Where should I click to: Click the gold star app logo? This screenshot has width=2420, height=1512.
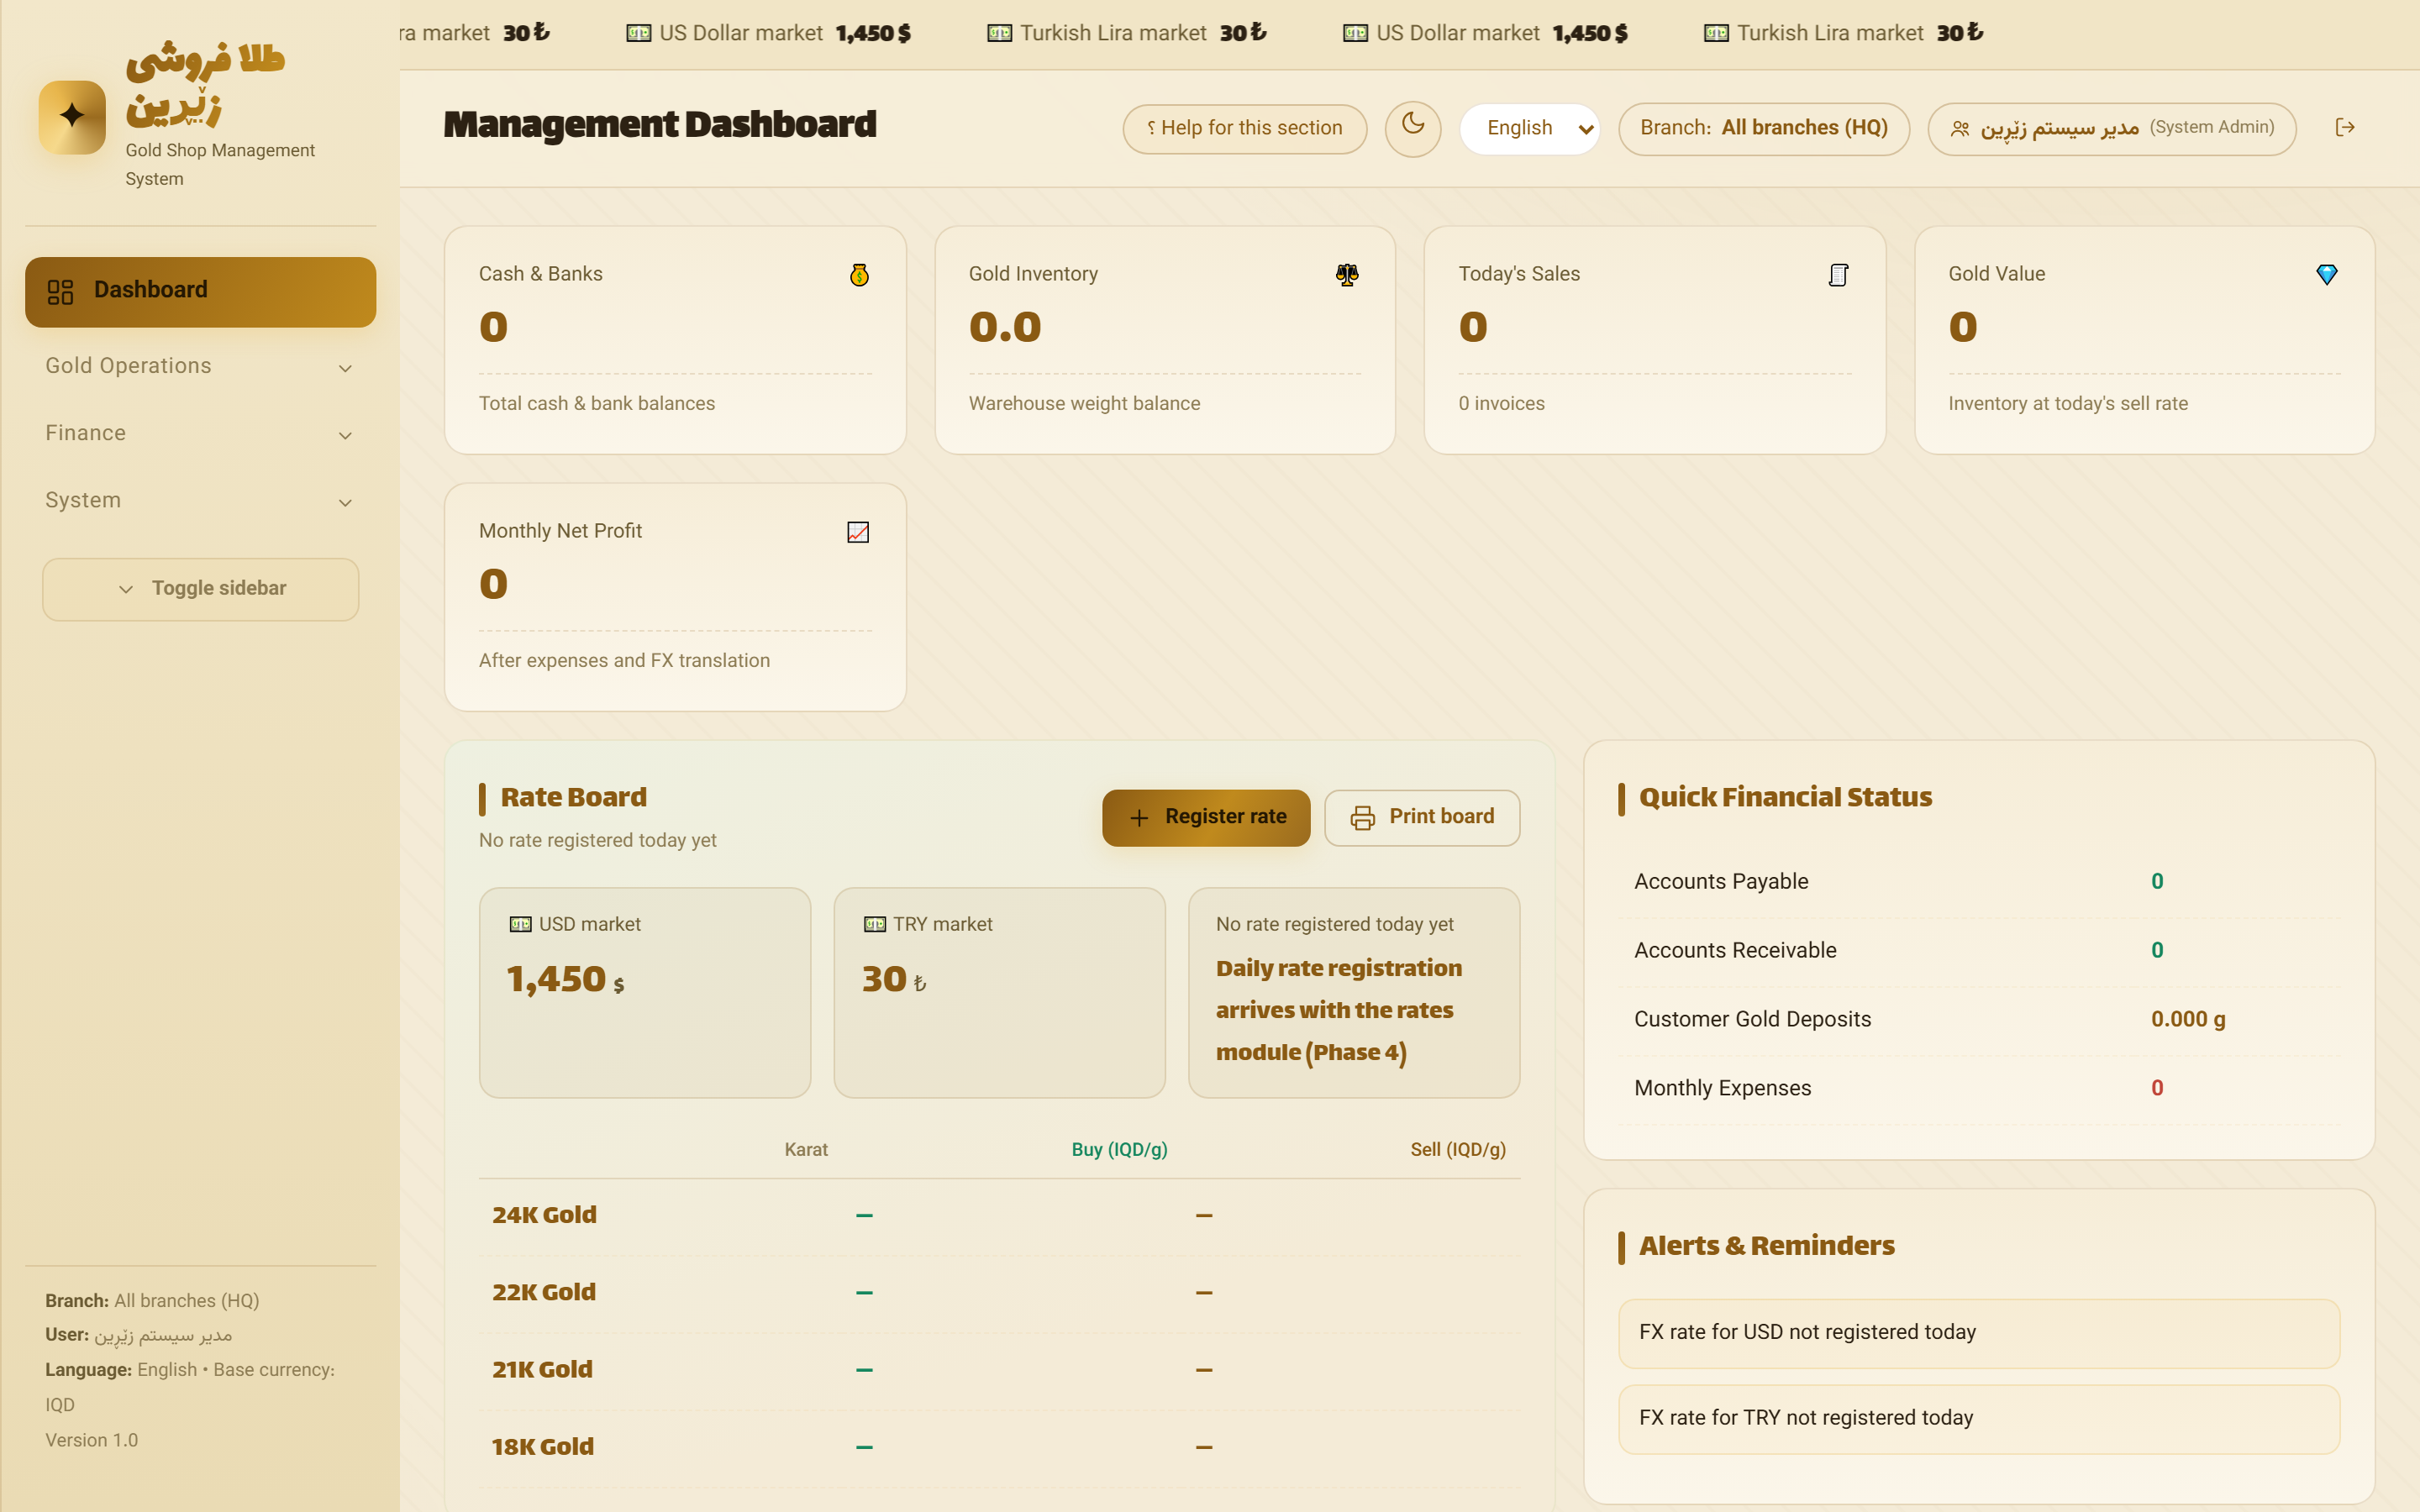pos(72,117)
